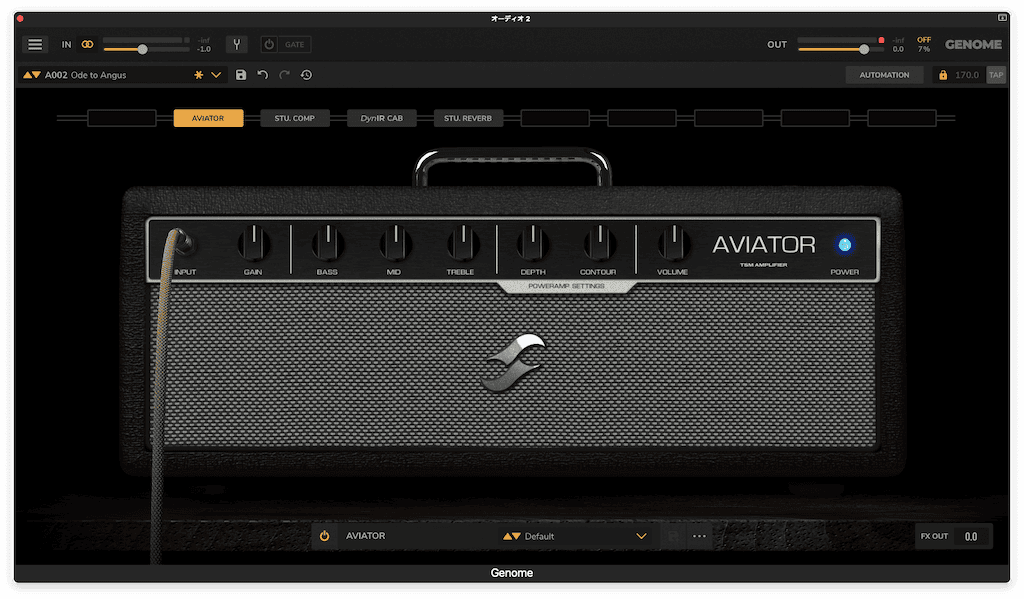Click the GATE button
The height and width of the screenshot is (599, 1024).
(x=295, y=44)
